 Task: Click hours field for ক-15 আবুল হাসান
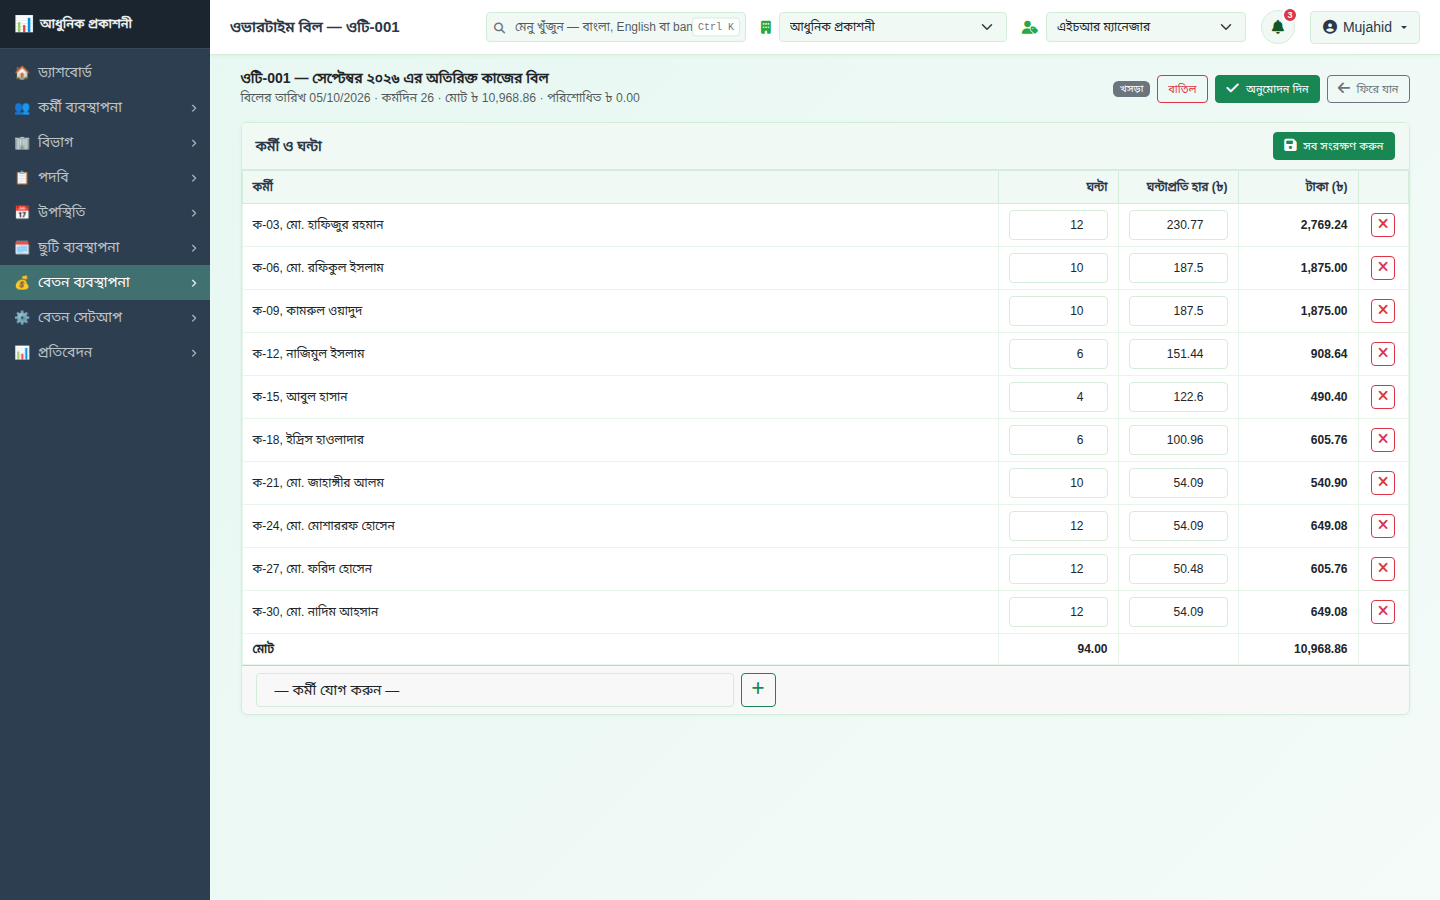click(x=1058, y=397)
